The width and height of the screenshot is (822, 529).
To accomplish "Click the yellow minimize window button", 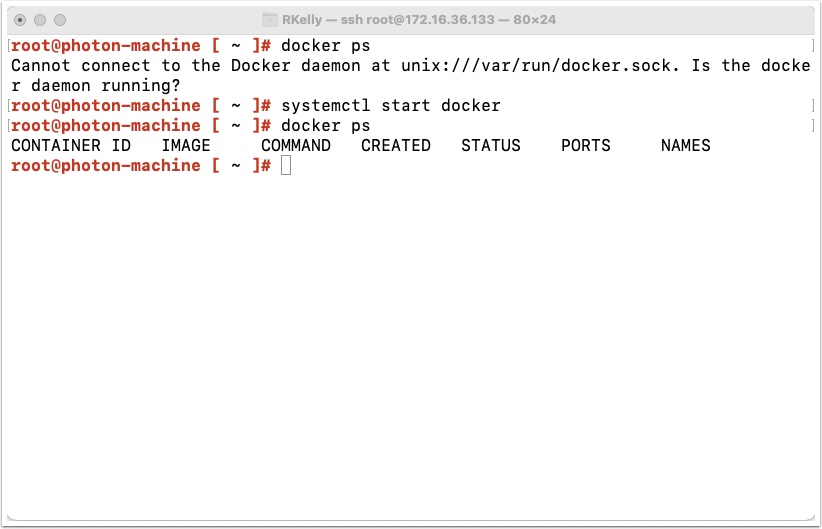I will pos(40,20).
